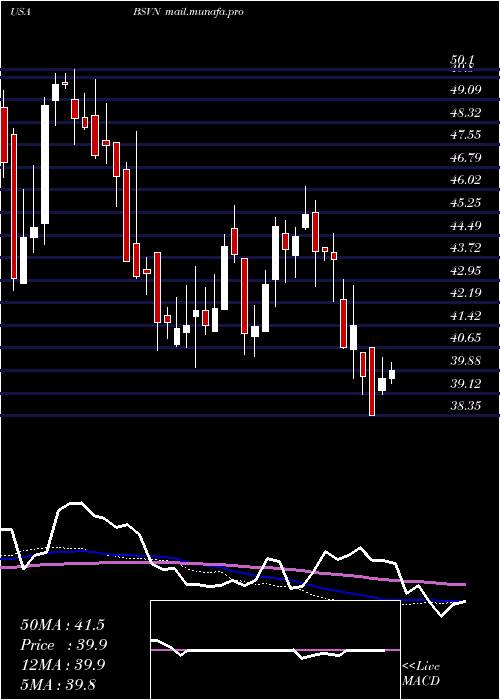Screen dimensions: 500x700
Task: Click the last white candlestick on the right
Action: click(x=392, y=374)
